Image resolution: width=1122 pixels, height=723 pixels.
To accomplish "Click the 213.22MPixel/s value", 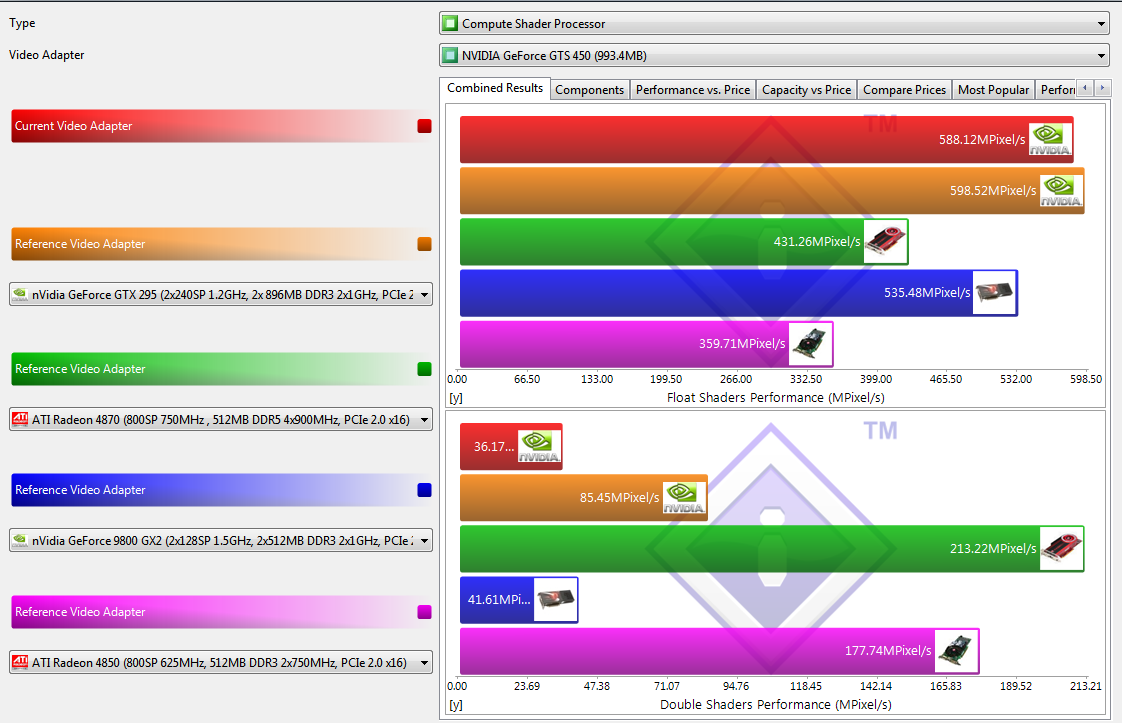I will pos(993,548).
